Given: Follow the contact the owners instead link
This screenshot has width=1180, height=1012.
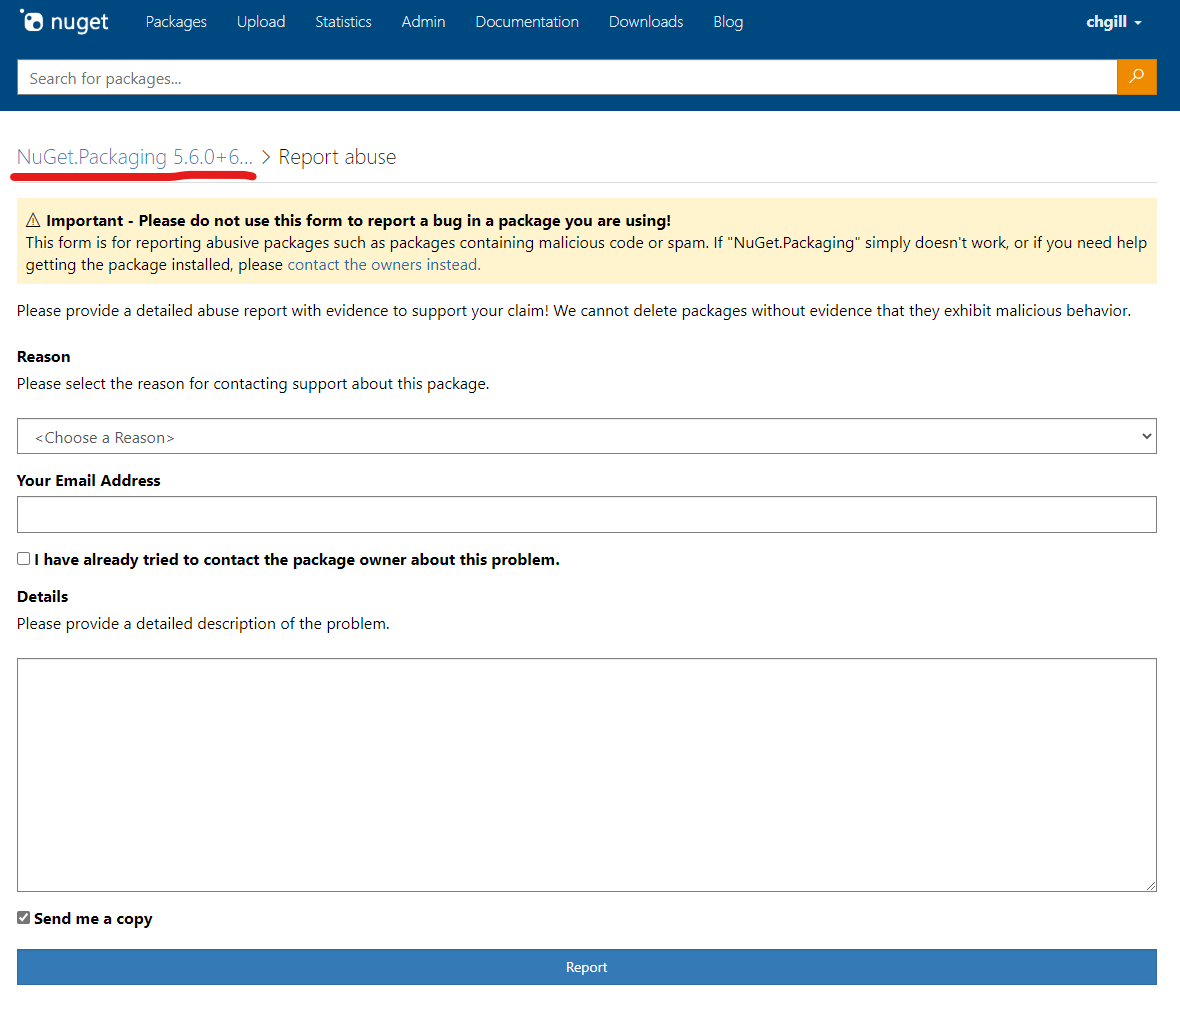Looking at the screenshot, I should point(384,265).
